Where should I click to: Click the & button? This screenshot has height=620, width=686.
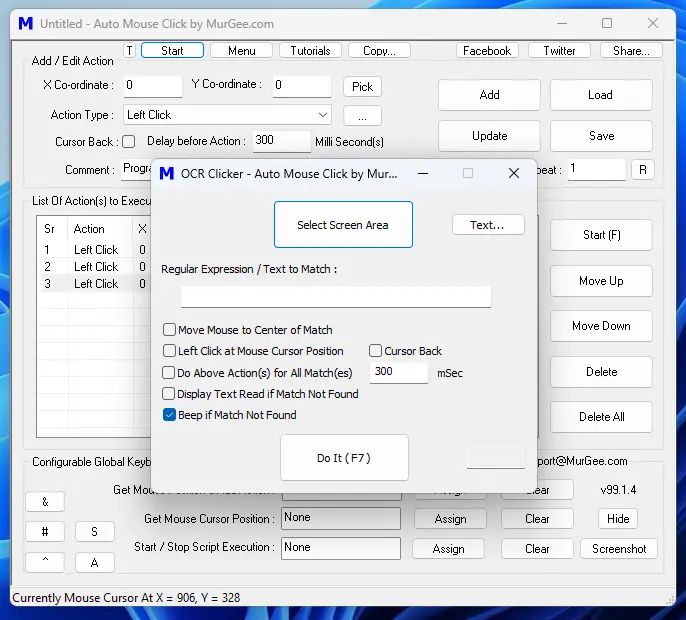45,501
